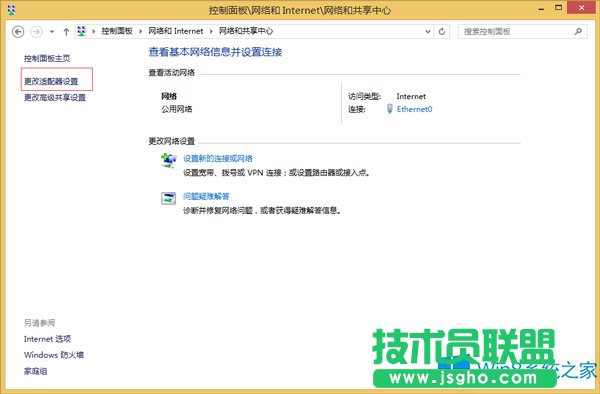Click the Back navigation arrow

(x=18, y=31)
